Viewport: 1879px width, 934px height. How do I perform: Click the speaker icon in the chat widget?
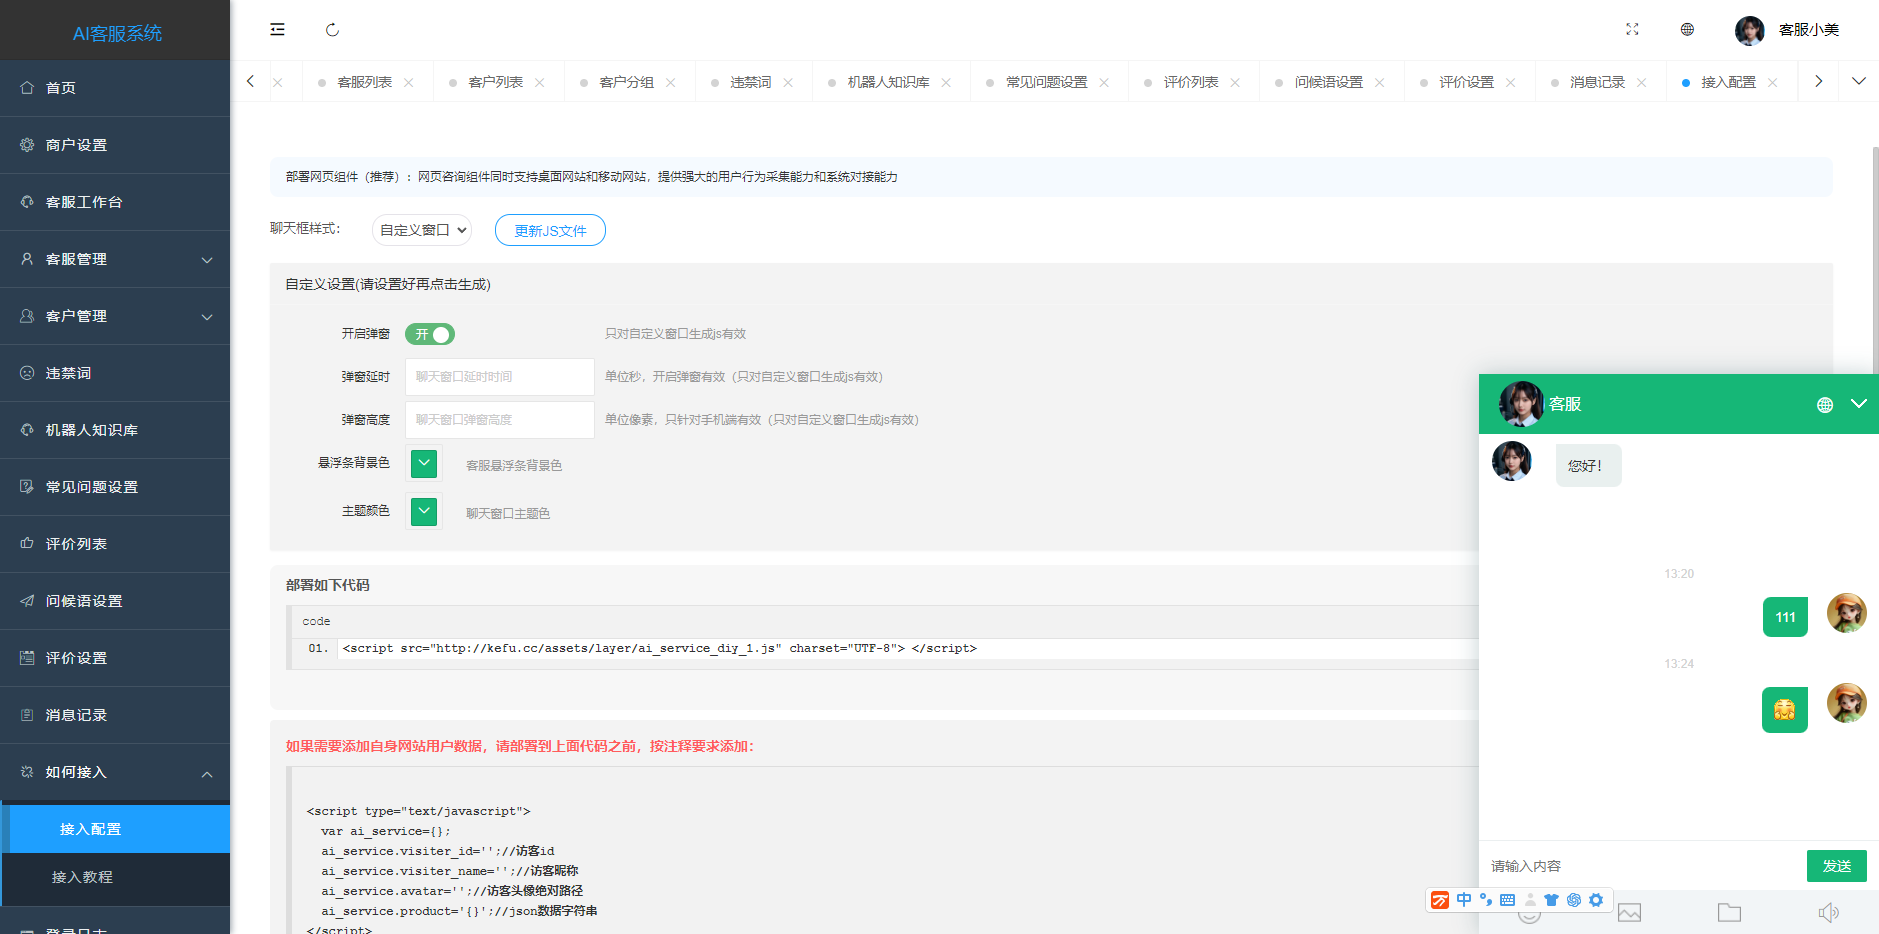click(x=1829, y=911)
